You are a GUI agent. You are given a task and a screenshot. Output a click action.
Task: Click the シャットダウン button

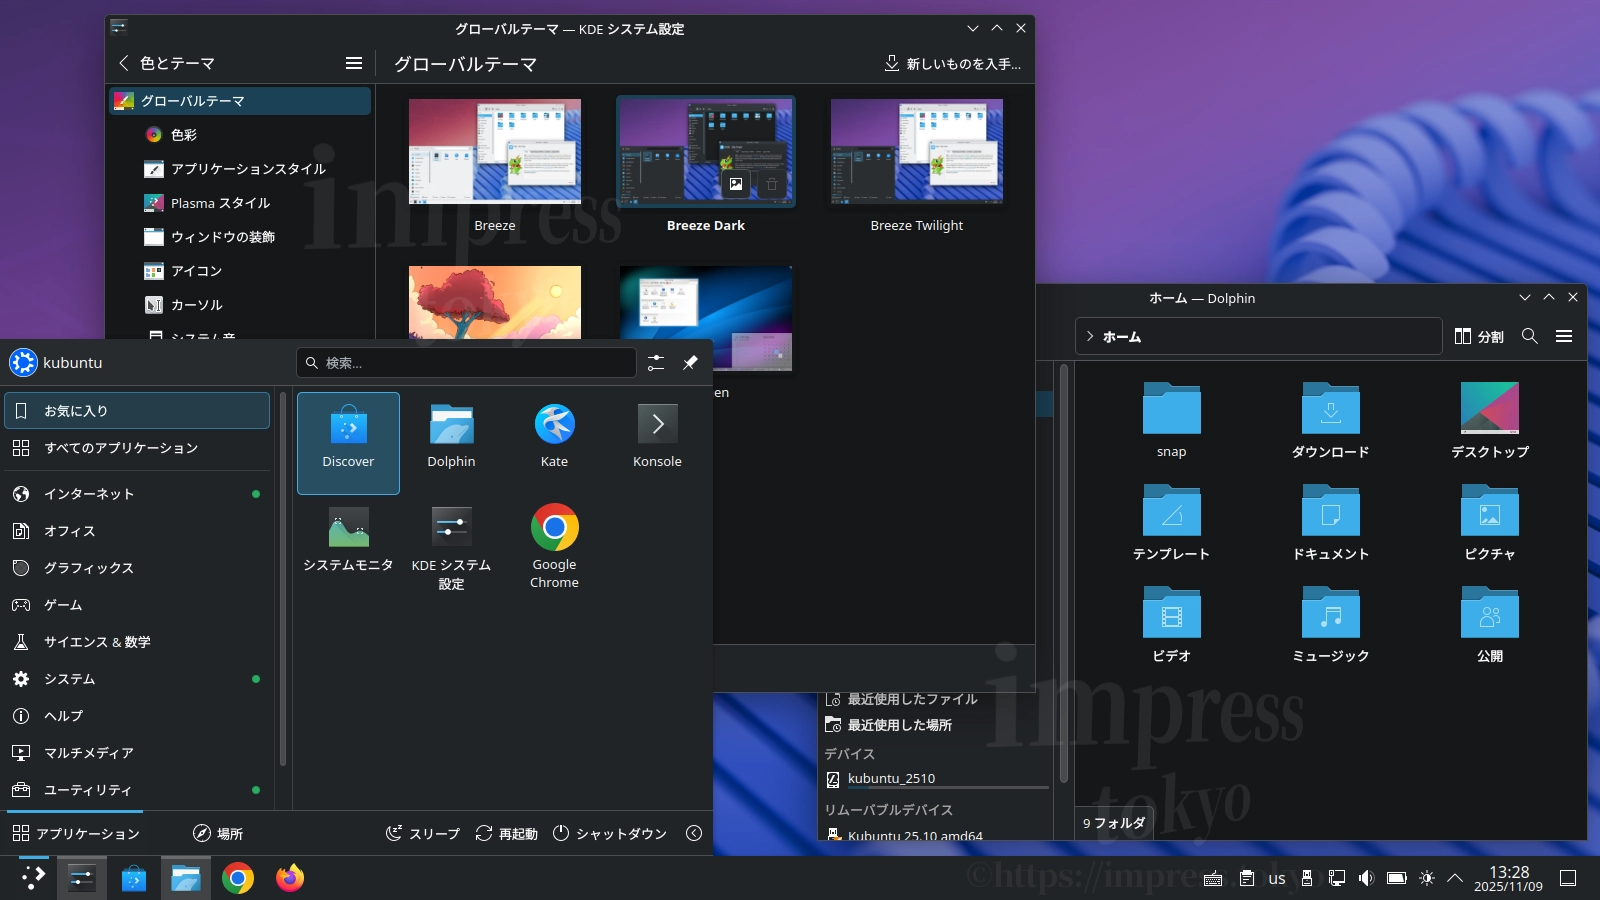pyautogui.click(x=610, y=834)
